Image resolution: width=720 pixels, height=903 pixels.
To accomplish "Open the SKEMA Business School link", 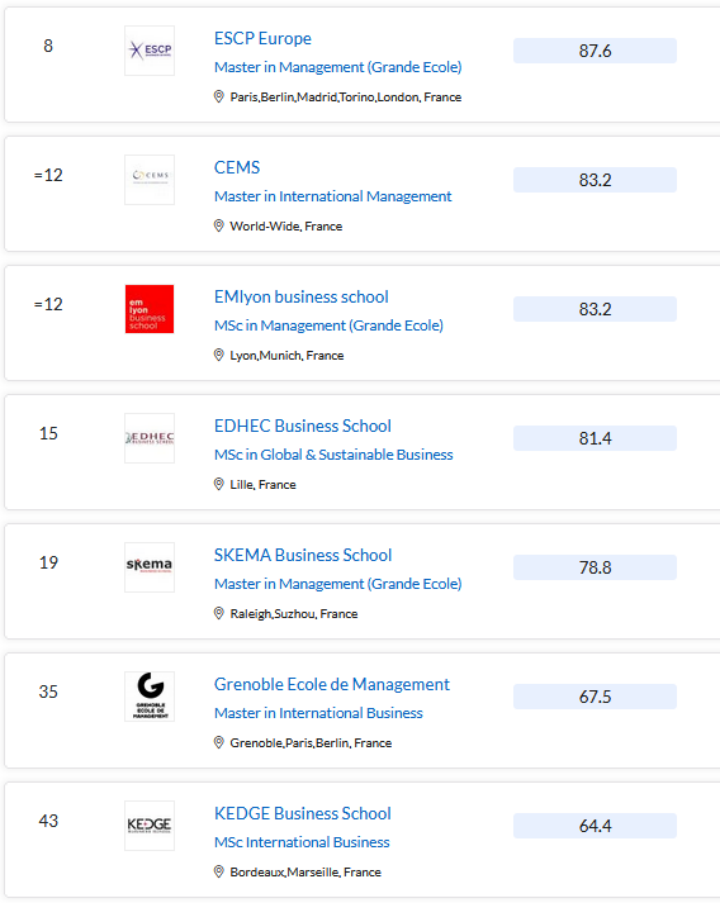I will [303, 555].
